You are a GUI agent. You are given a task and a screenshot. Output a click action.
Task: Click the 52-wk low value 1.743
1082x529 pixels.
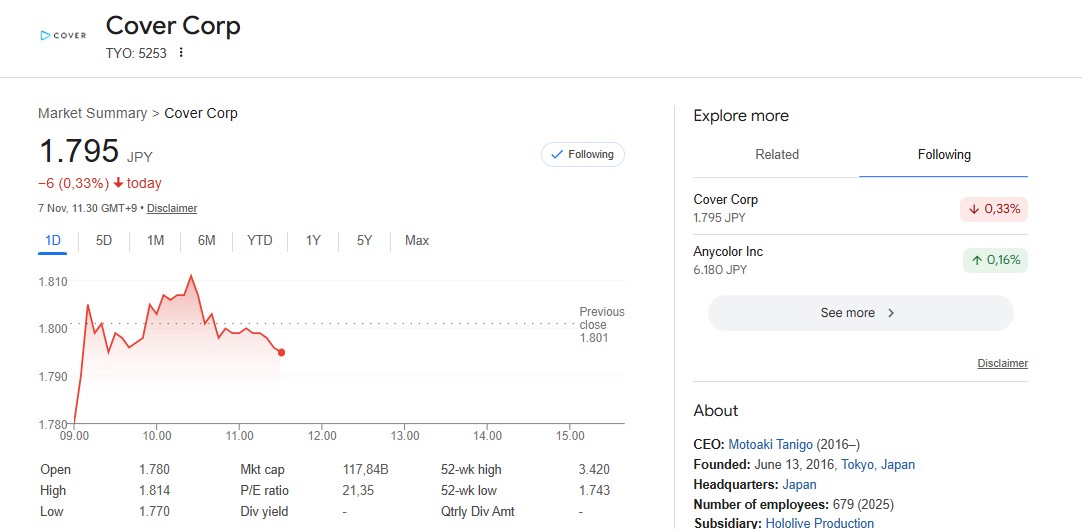click(594, 490)
